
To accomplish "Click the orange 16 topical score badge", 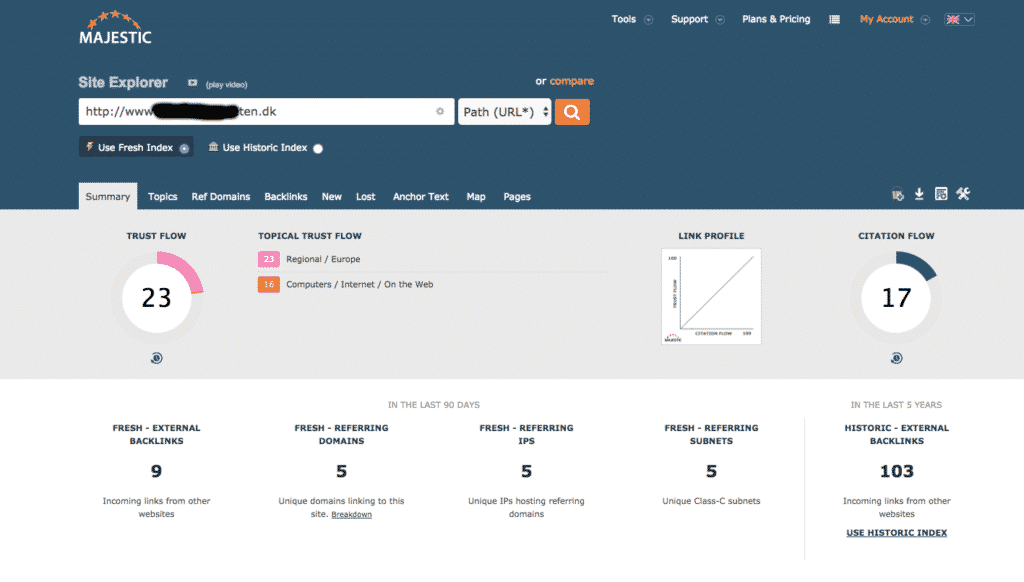I will coord(268,285).
